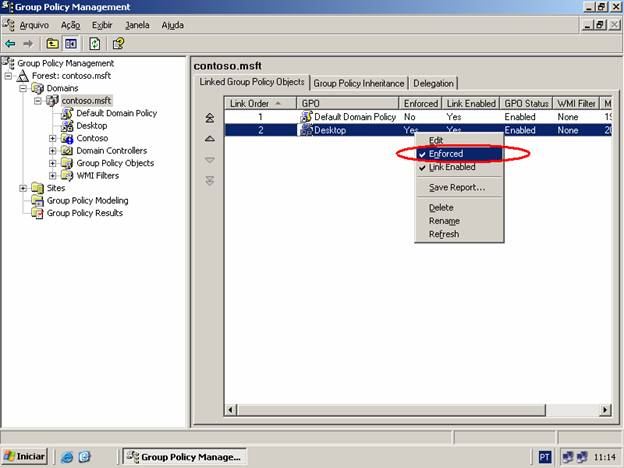This screenshot has width=624, height=468.
Task: Open the Janela menu
Action: pos(137,25)
